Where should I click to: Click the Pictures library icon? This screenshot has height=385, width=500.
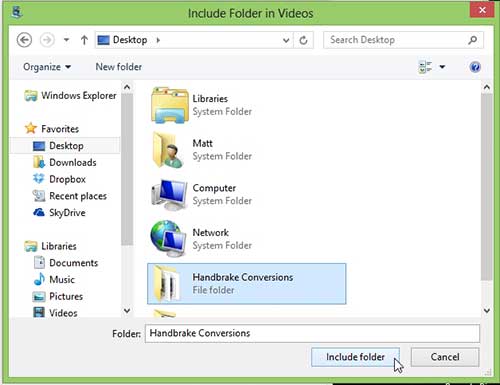click(x=39, y=296)
